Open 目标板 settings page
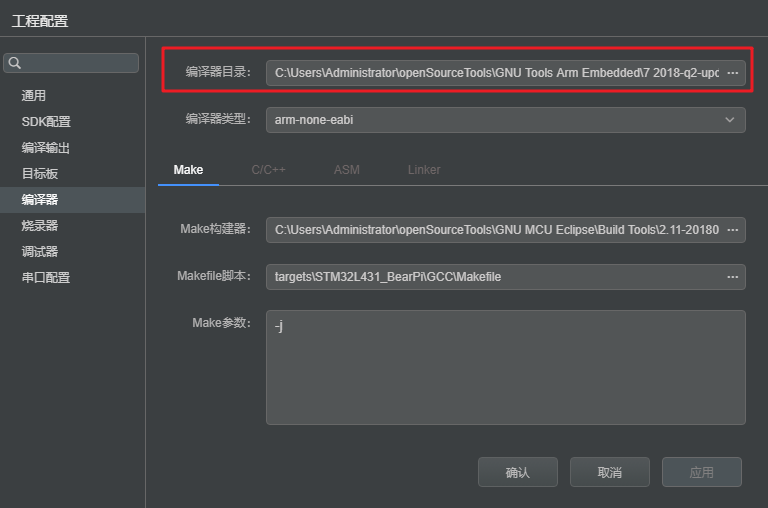 pyautogui.click(x=72, y=173)
